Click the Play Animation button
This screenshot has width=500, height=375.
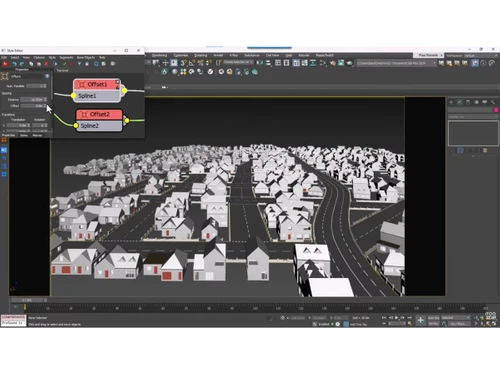[x=397, y=318]
